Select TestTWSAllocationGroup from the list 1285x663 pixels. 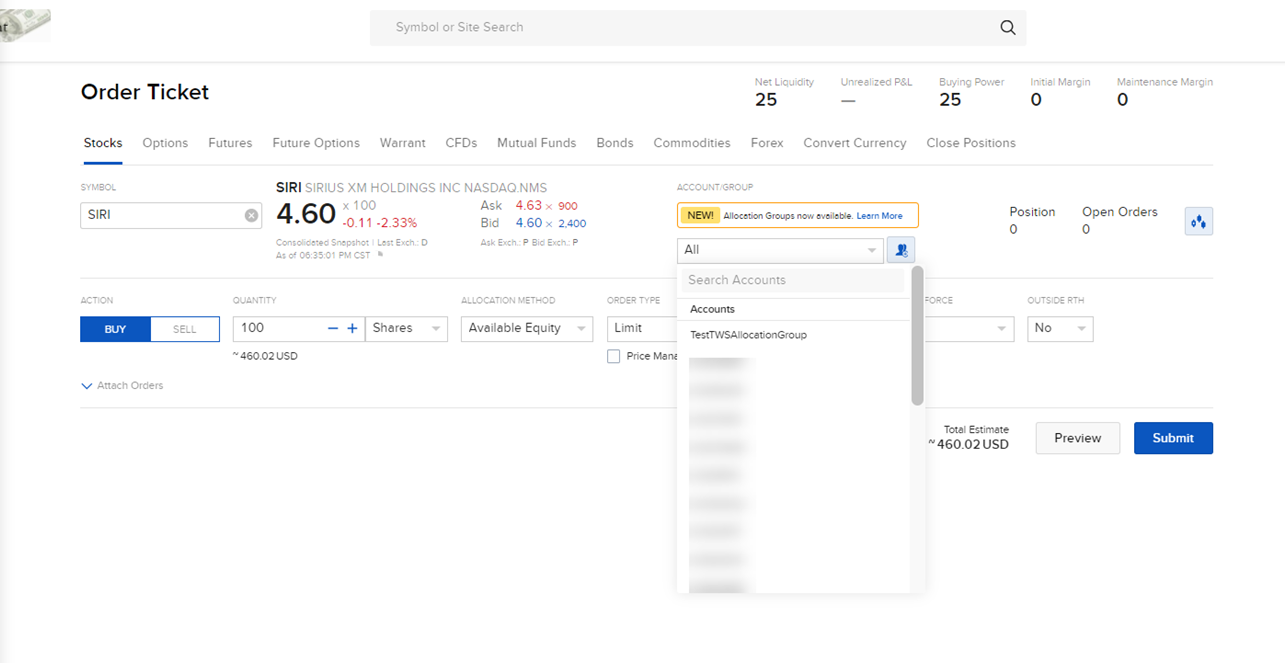(748, 335)
